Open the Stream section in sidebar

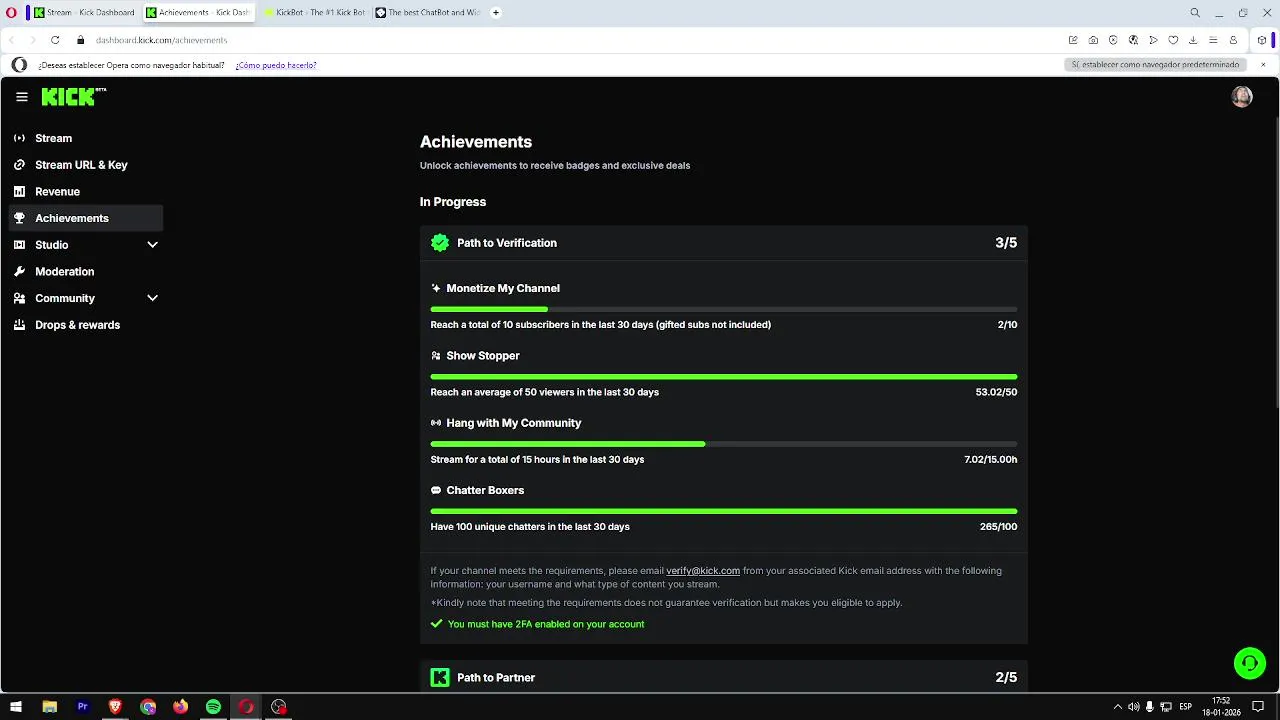coord(54,138)
